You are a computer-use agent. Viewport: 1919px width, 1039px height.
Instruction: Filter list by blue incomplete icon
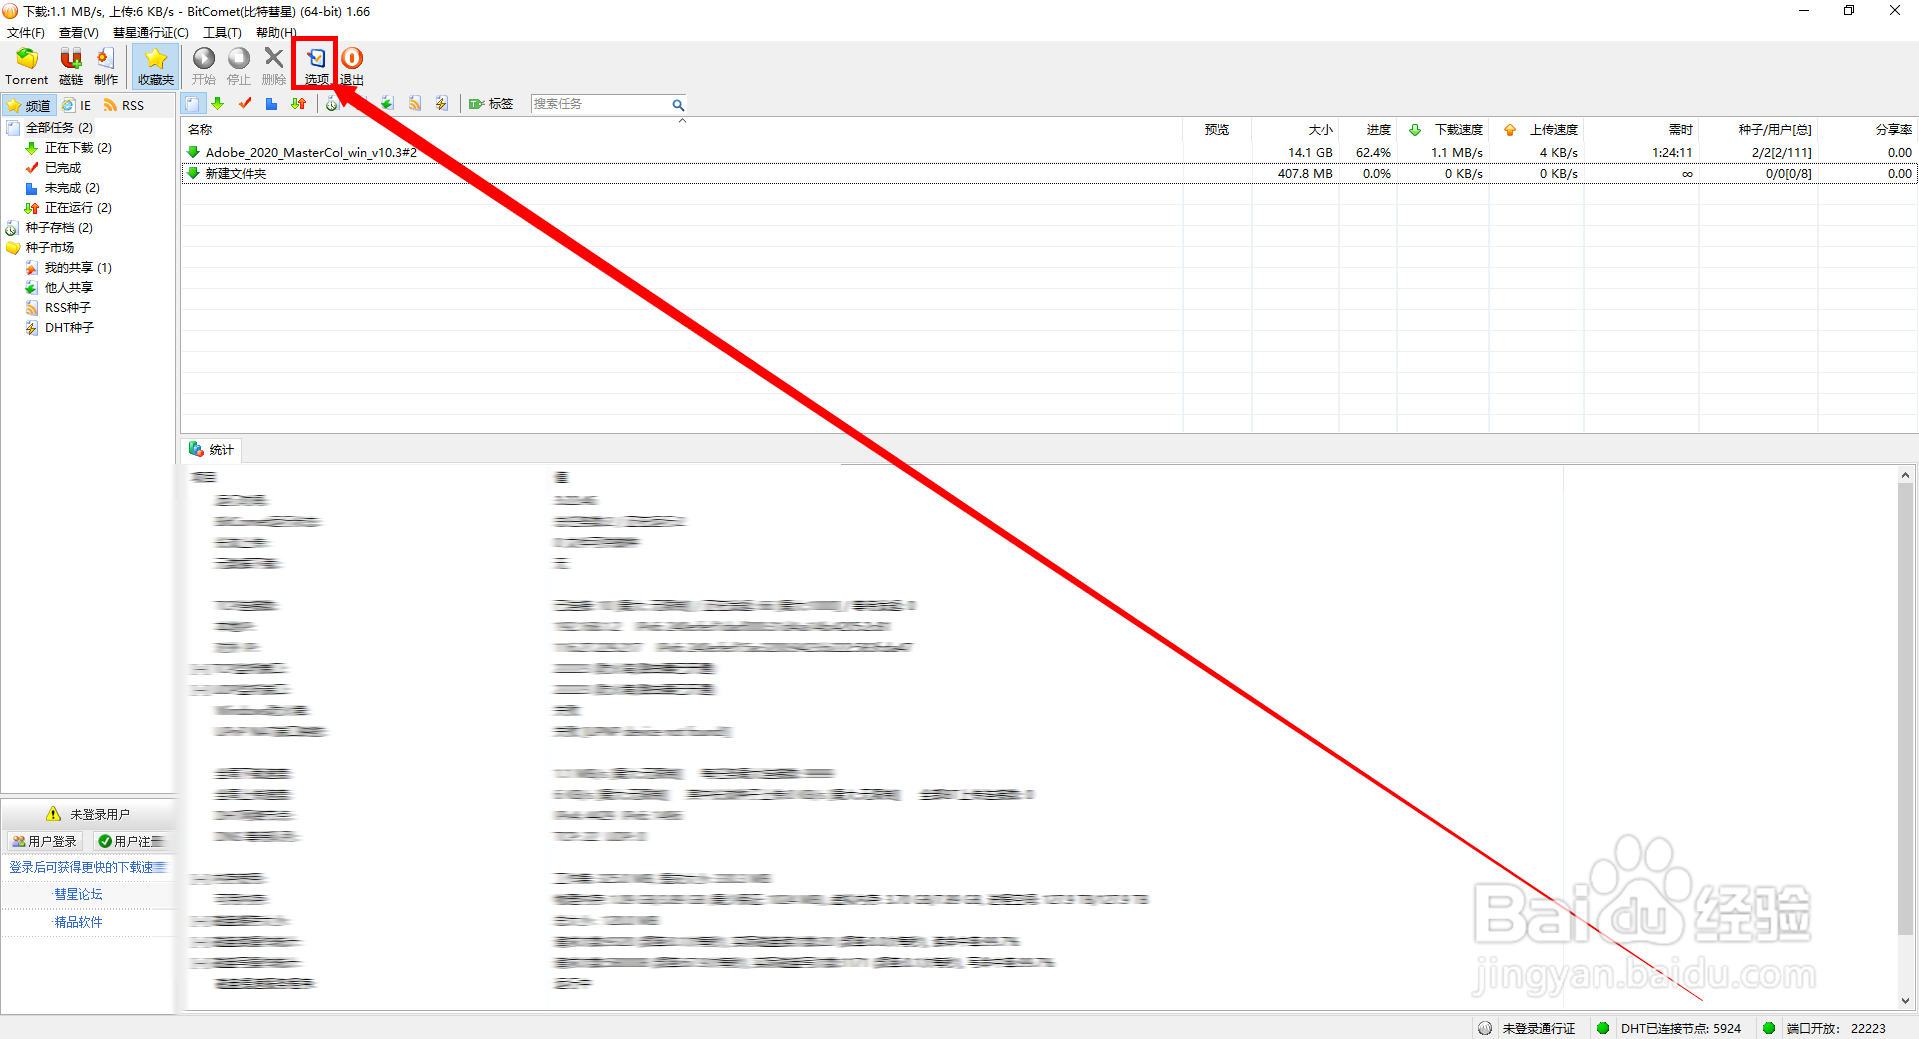click(271, 104)
